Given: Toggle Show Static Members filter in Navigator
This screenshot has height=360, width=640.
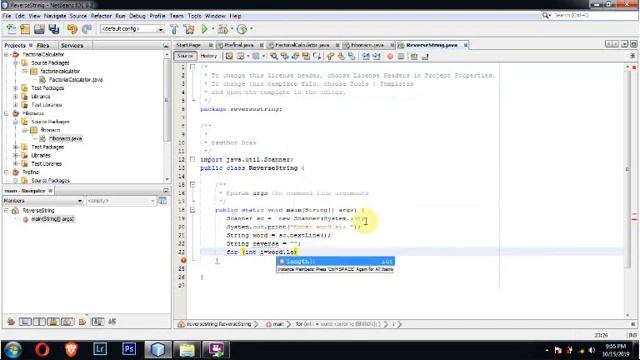Looking at the screenshot, I should click(x=39, y=322).
